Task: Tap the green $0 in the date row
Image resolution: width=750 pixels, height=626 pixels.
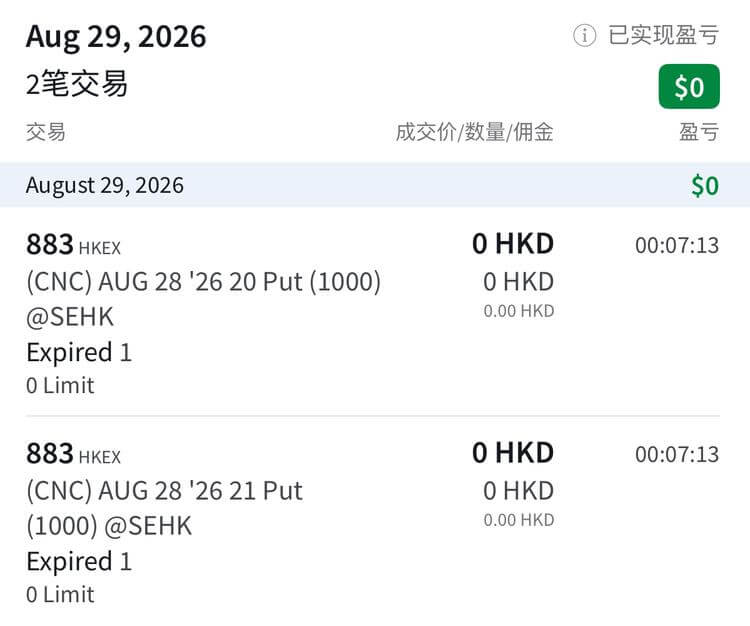Action: [x=705, y=186]
